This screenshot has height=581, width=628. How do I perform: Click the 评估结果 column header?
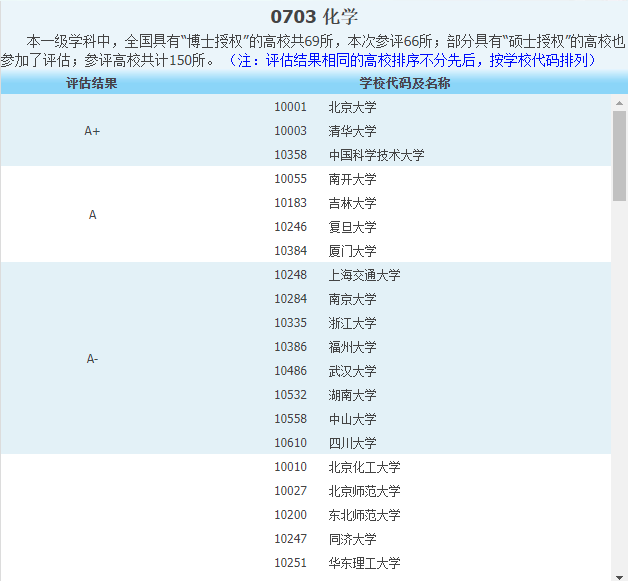coord(92,83)
